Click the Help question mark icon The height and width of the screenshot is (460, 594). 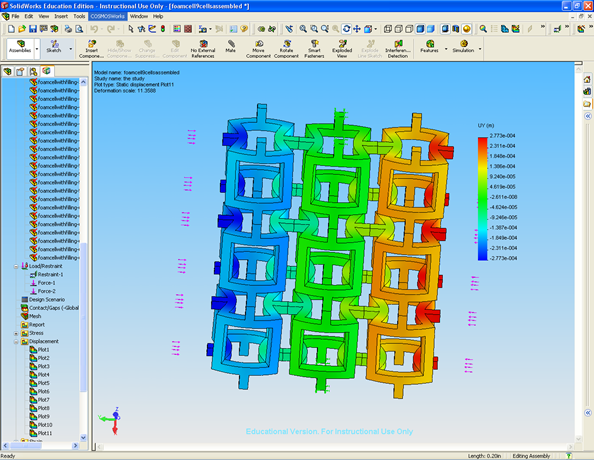point(244,29)
